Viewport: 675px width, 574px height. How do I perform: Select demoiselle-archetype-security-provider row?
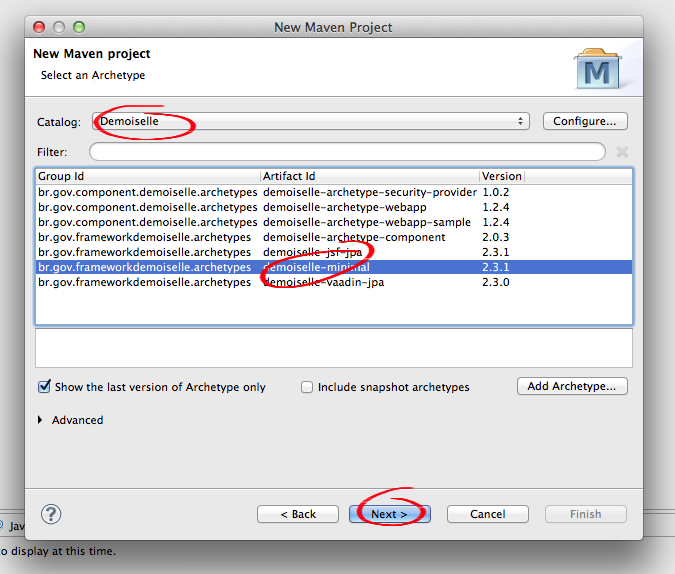(334, 192)
